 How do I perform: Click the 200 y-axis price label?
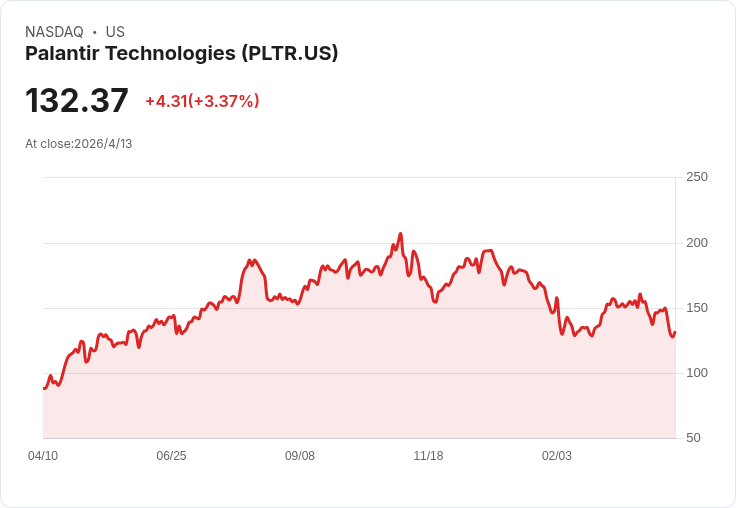pyautogui.click(x=697, y=243)
